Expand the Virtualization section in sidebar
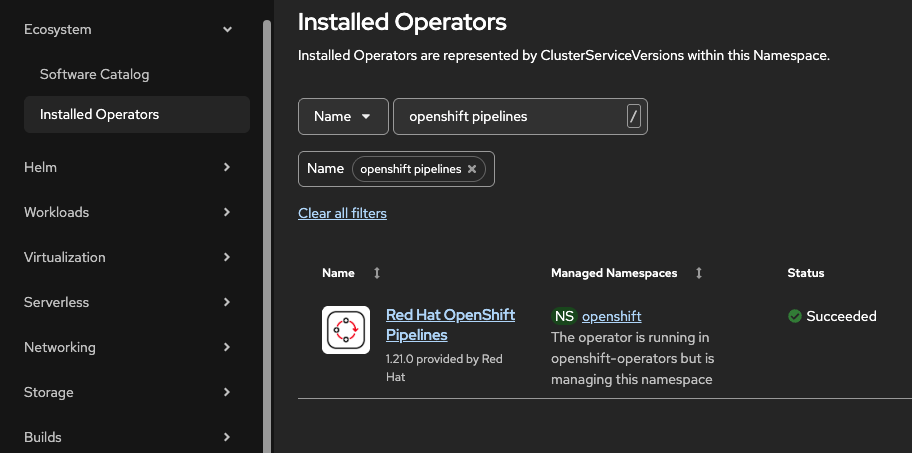This screenshot has height=453, width=912. (x=227, y=257)
